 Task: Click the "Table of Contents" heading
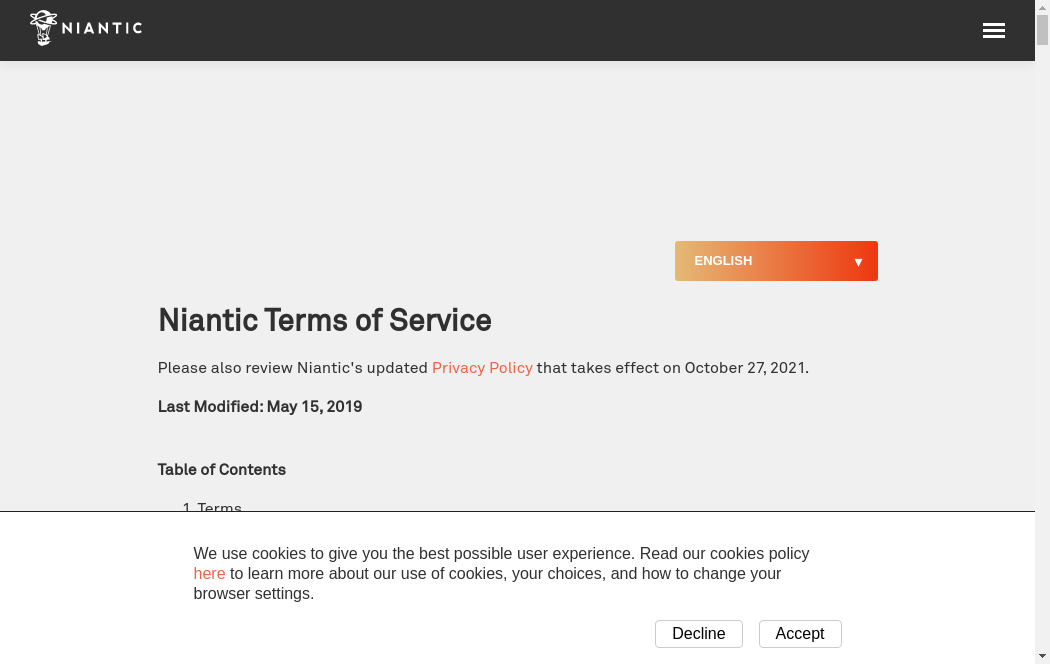[x=222, y=470]
